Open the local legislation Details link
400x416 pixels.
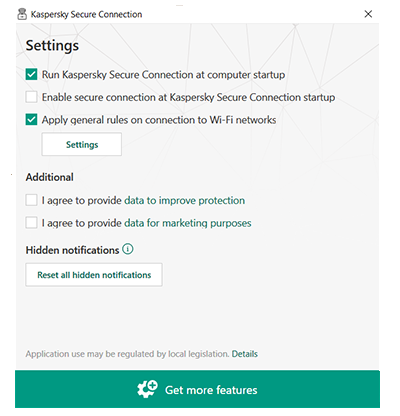click(x=245, y=354)
